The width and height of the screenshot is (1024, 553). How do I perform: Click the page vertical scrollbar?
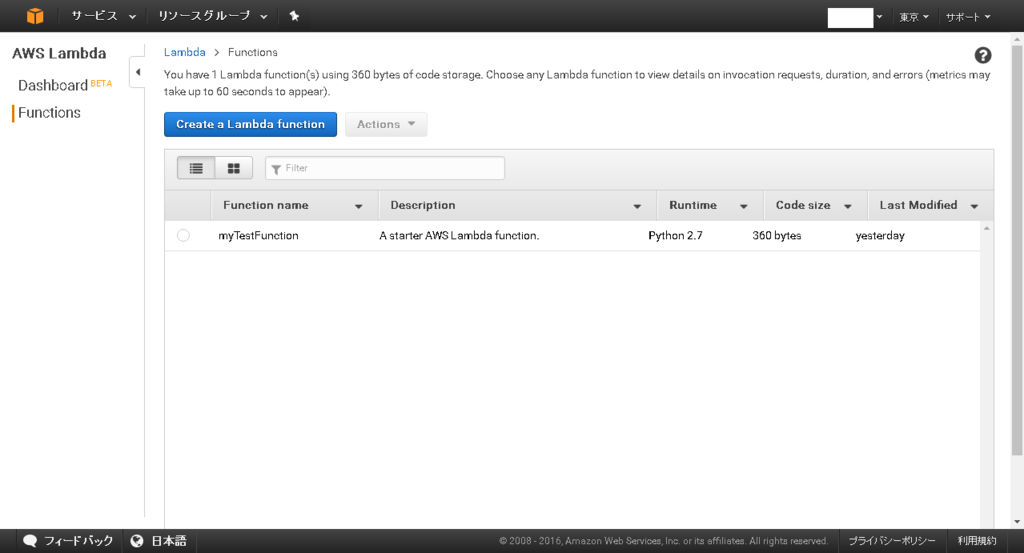pyautogui.click(x=1017, y=251)
